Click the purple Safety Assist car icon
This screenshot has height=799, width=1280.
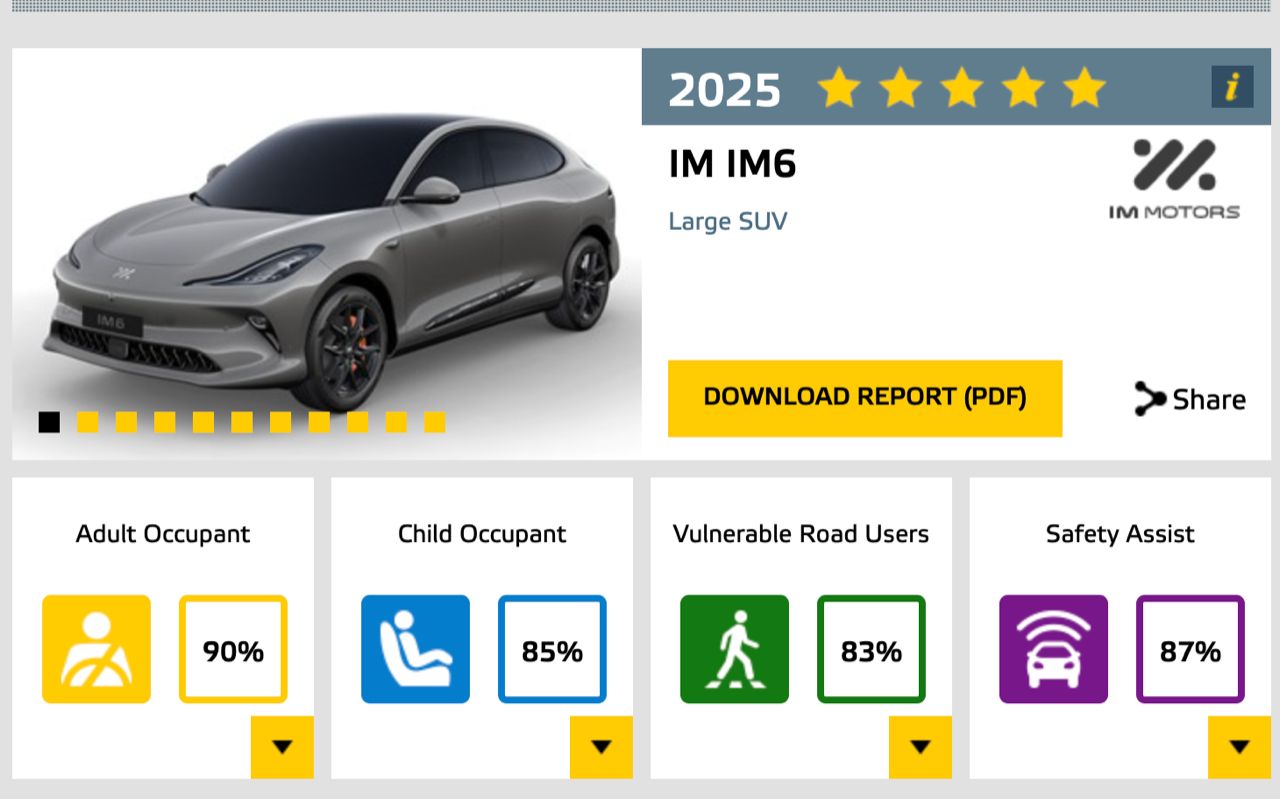pos(1053,649)
